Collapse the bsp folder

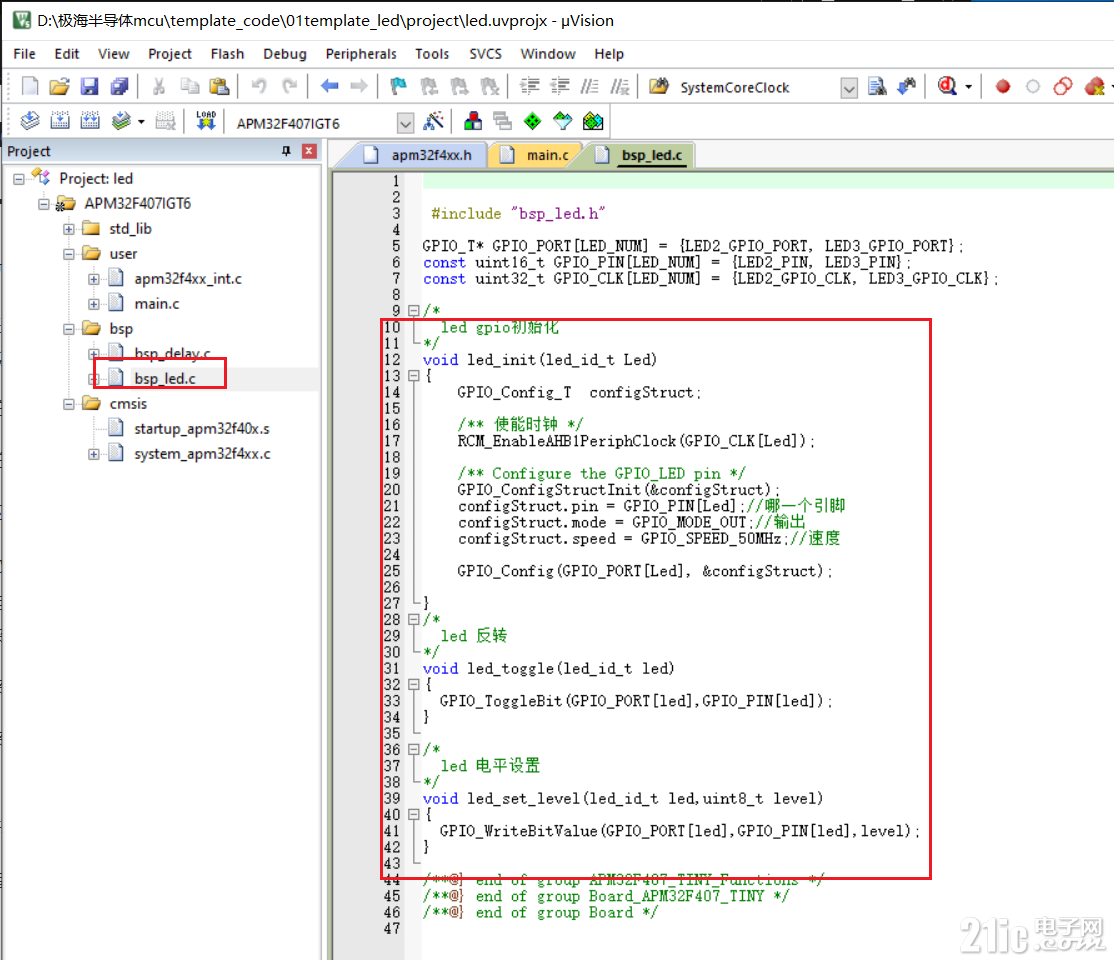tap(69, 329)
